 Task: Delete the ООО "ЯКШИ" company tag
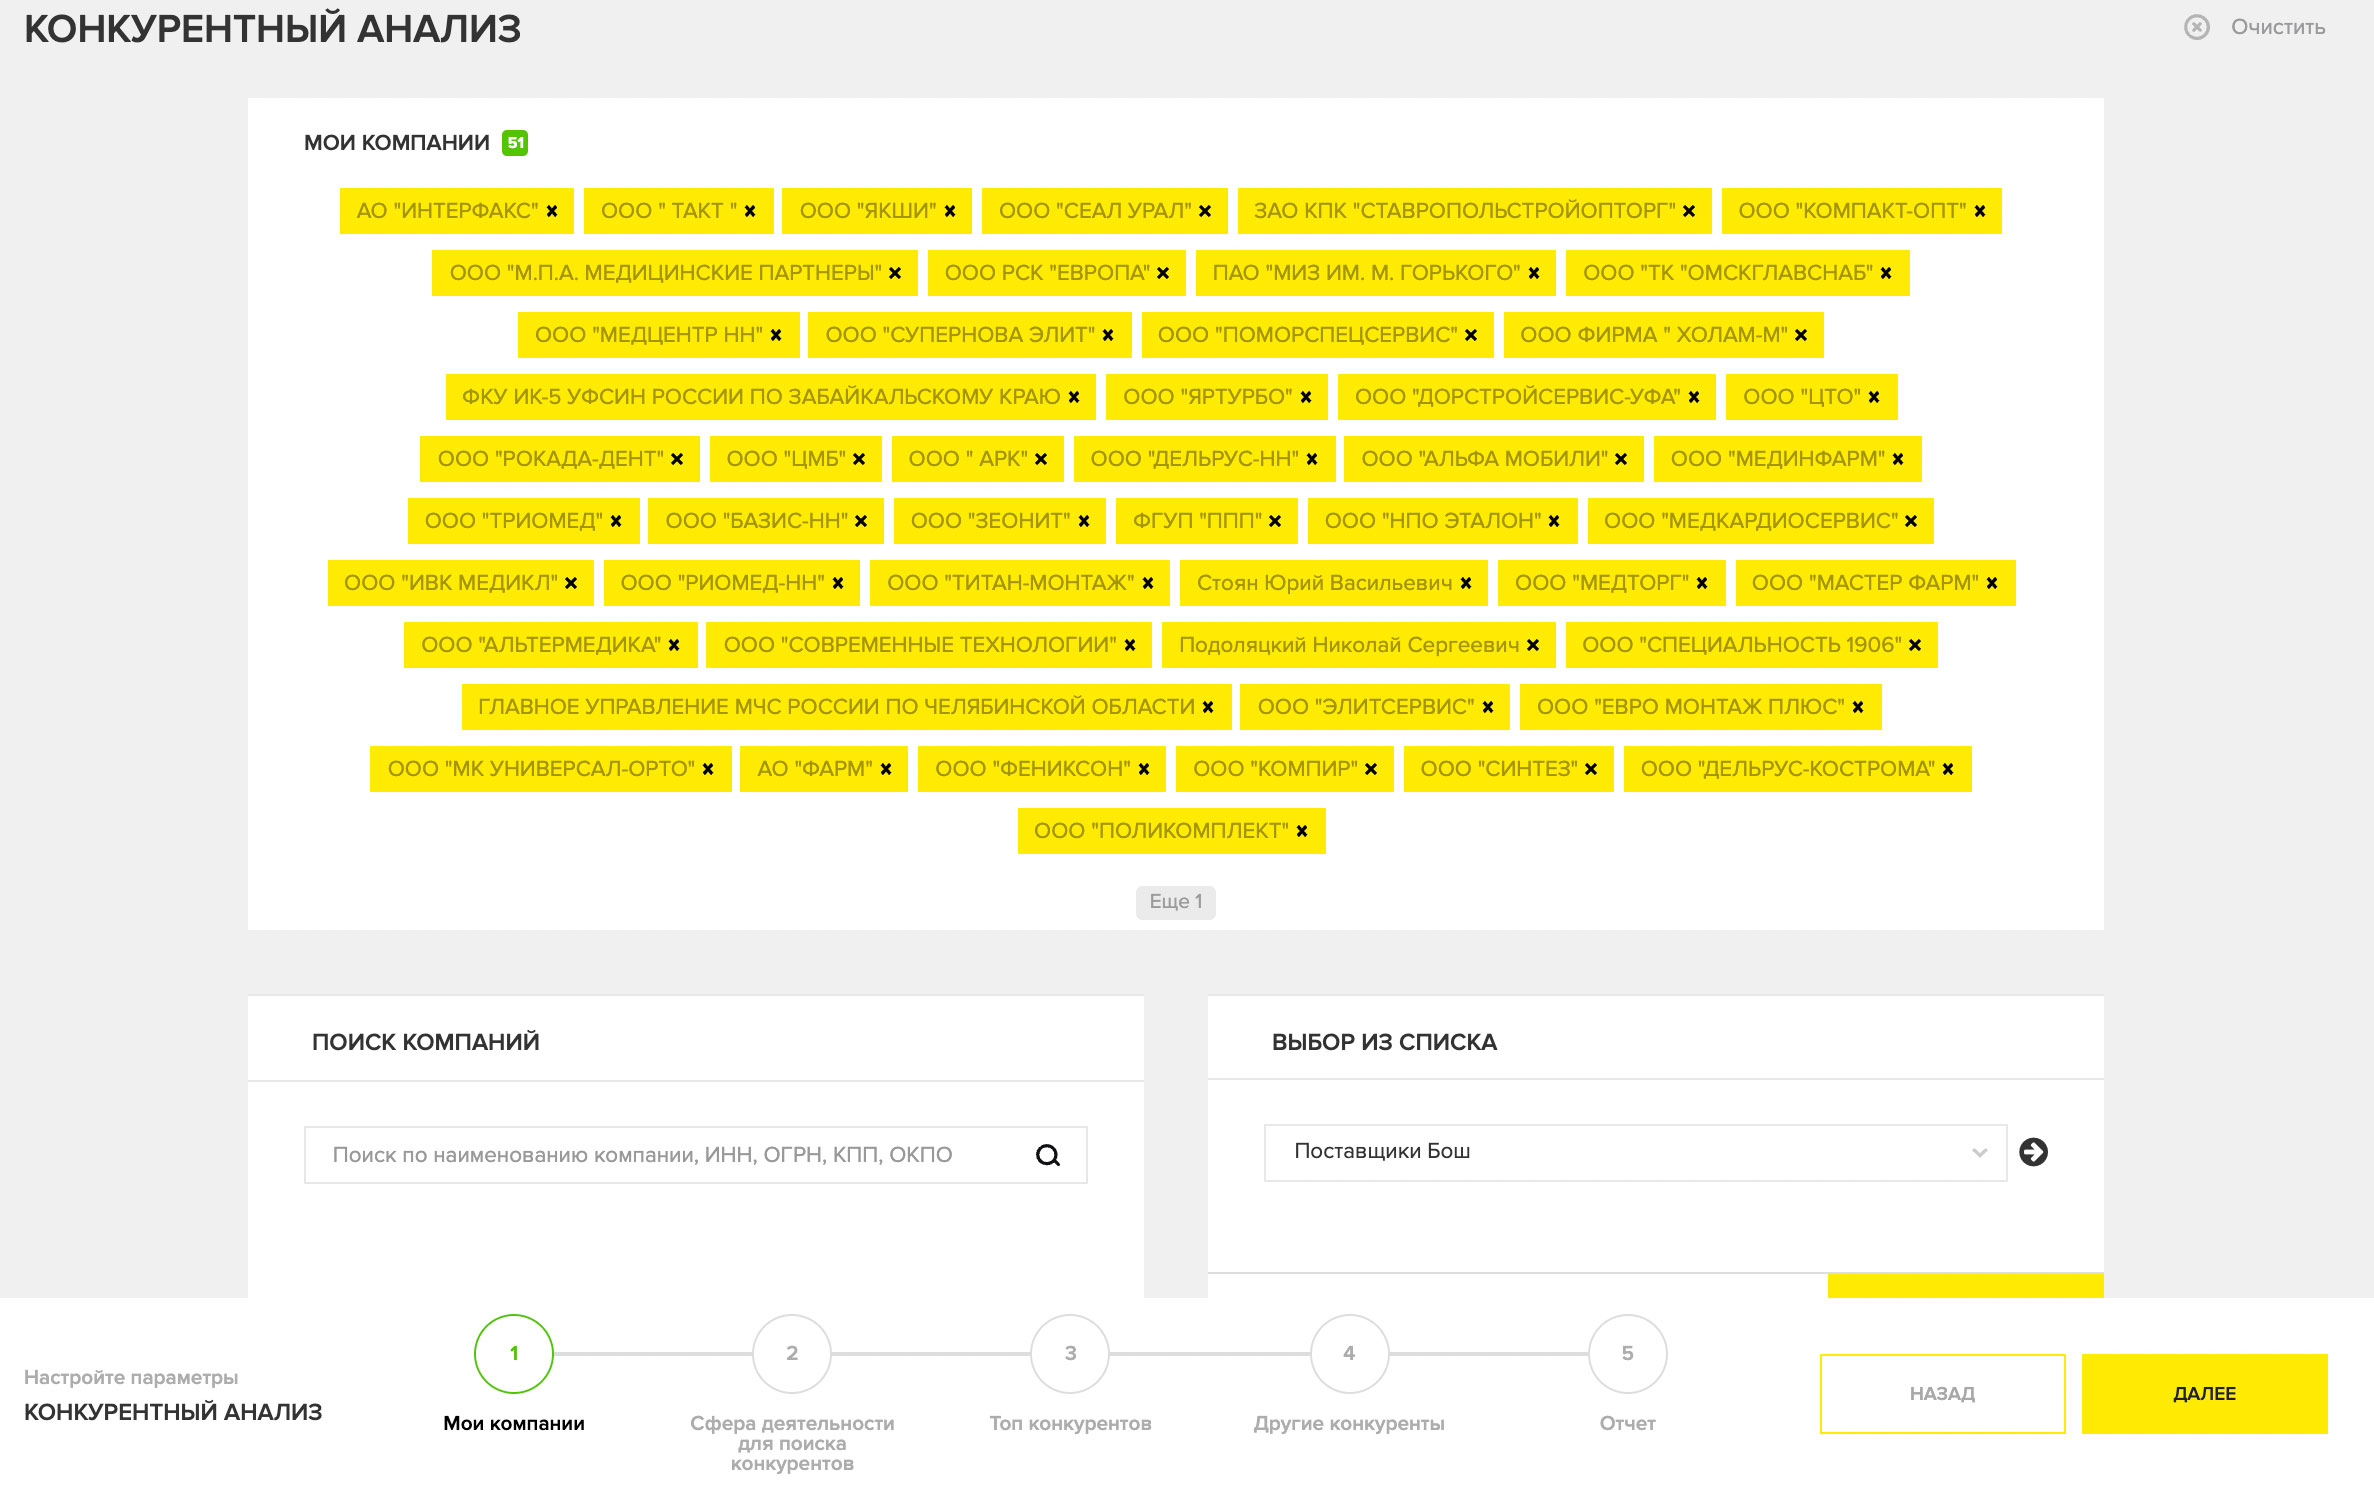click(950, 212)
